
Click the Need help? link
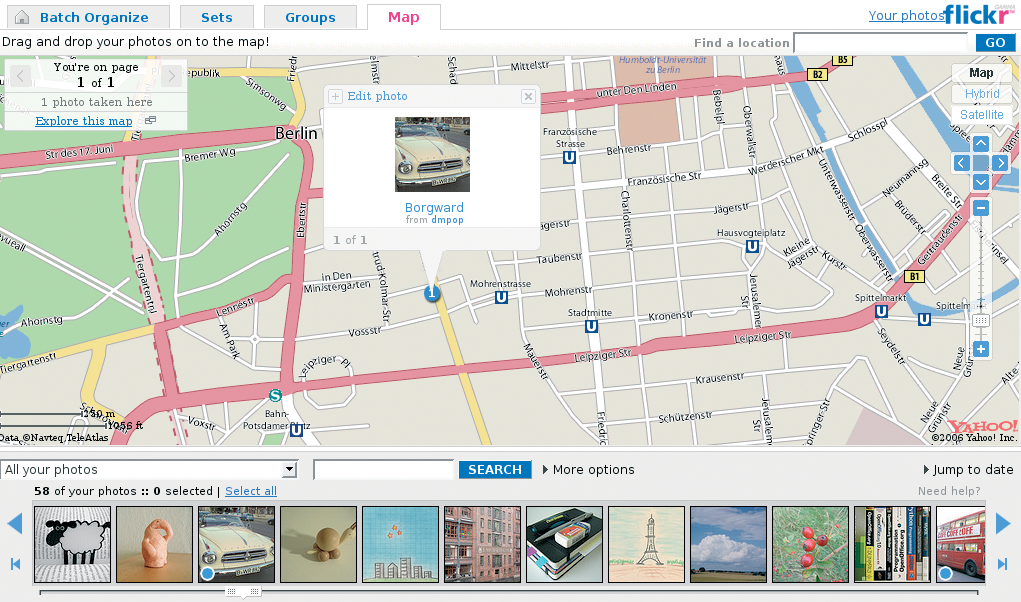pyautogui.click(x=949, y=491)
